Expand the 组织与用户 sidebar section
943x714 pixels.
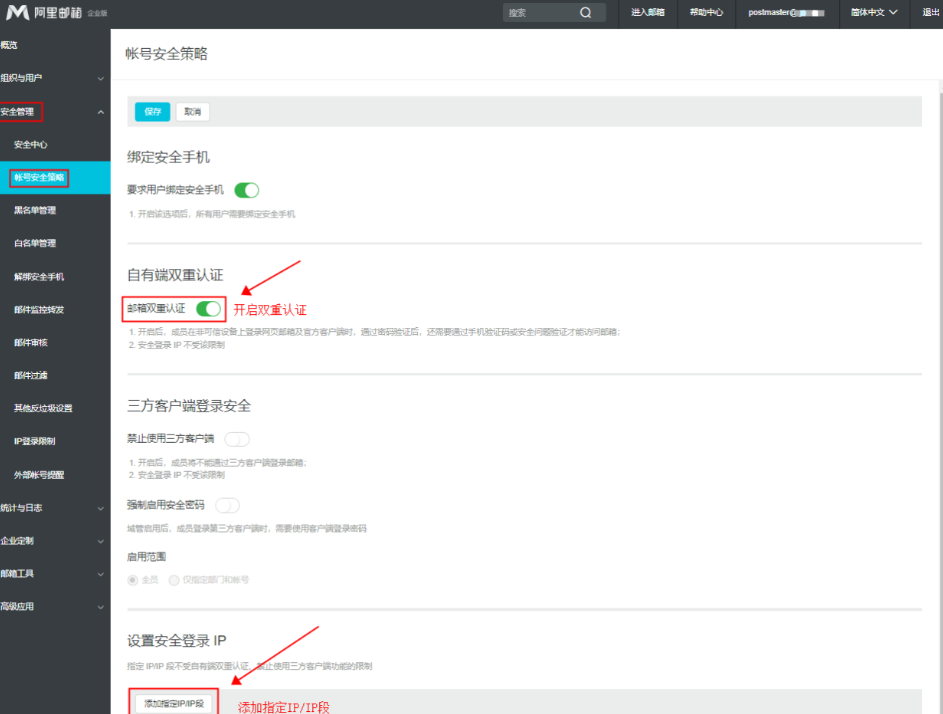point(55,78)
